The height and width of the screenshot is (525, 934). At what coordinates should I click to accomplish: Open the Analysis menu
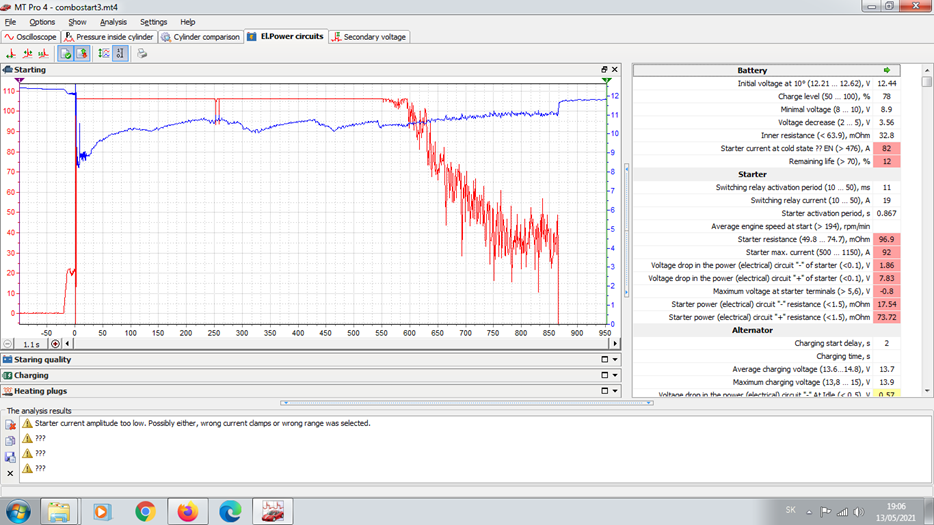[113, 22]
